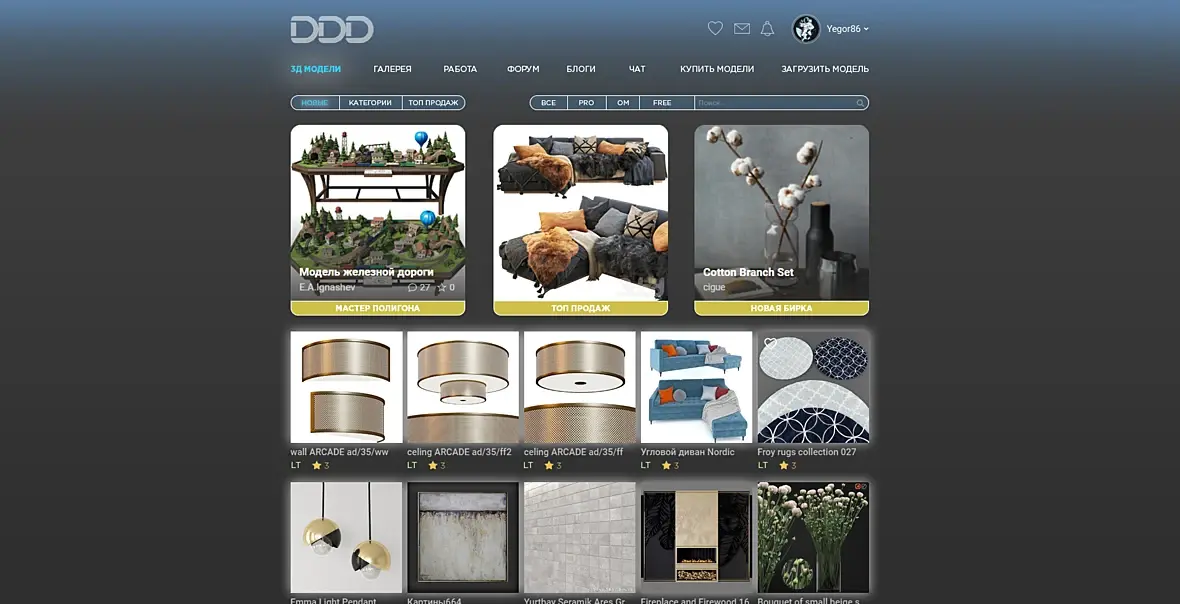Open favorites via the heart icon
This screenshot has height=604, width=1180.
[x=715, y=28]
